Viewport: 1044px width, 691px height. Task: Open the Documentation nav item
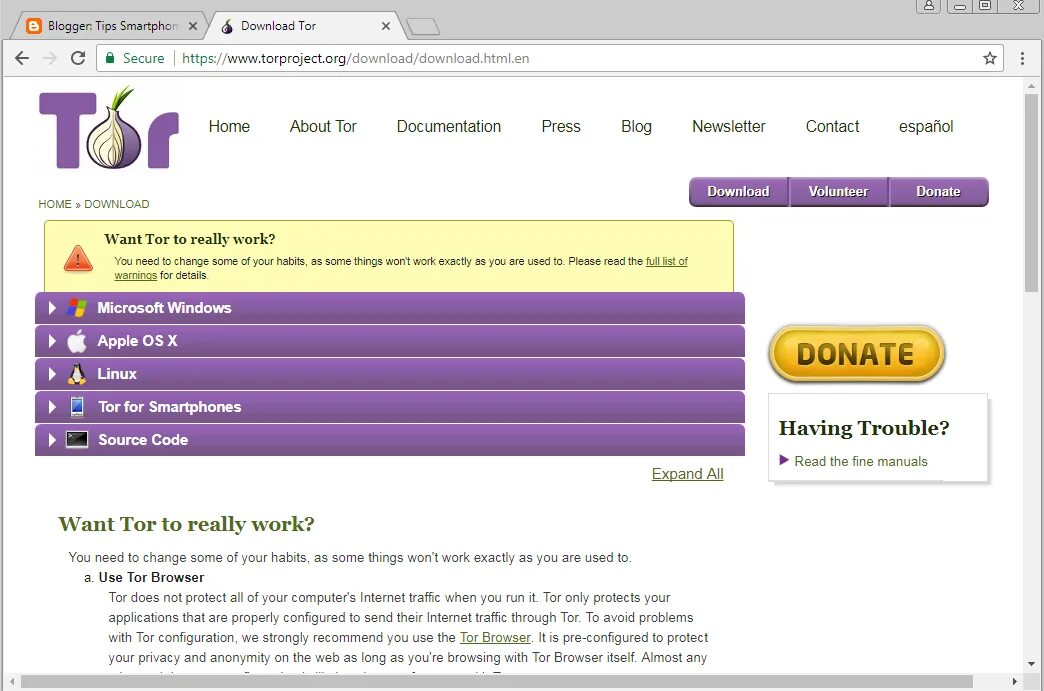tap(449, 126)
